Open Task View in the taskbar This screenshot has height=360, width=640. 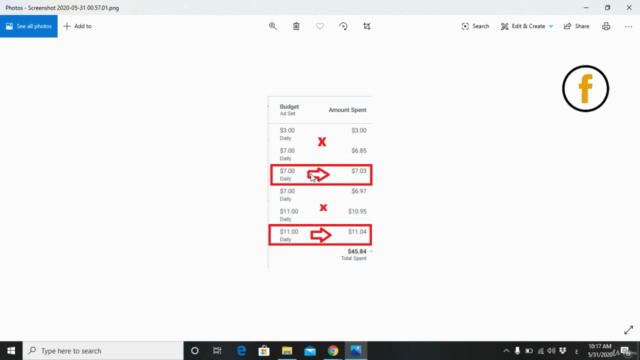click(217, 351)
